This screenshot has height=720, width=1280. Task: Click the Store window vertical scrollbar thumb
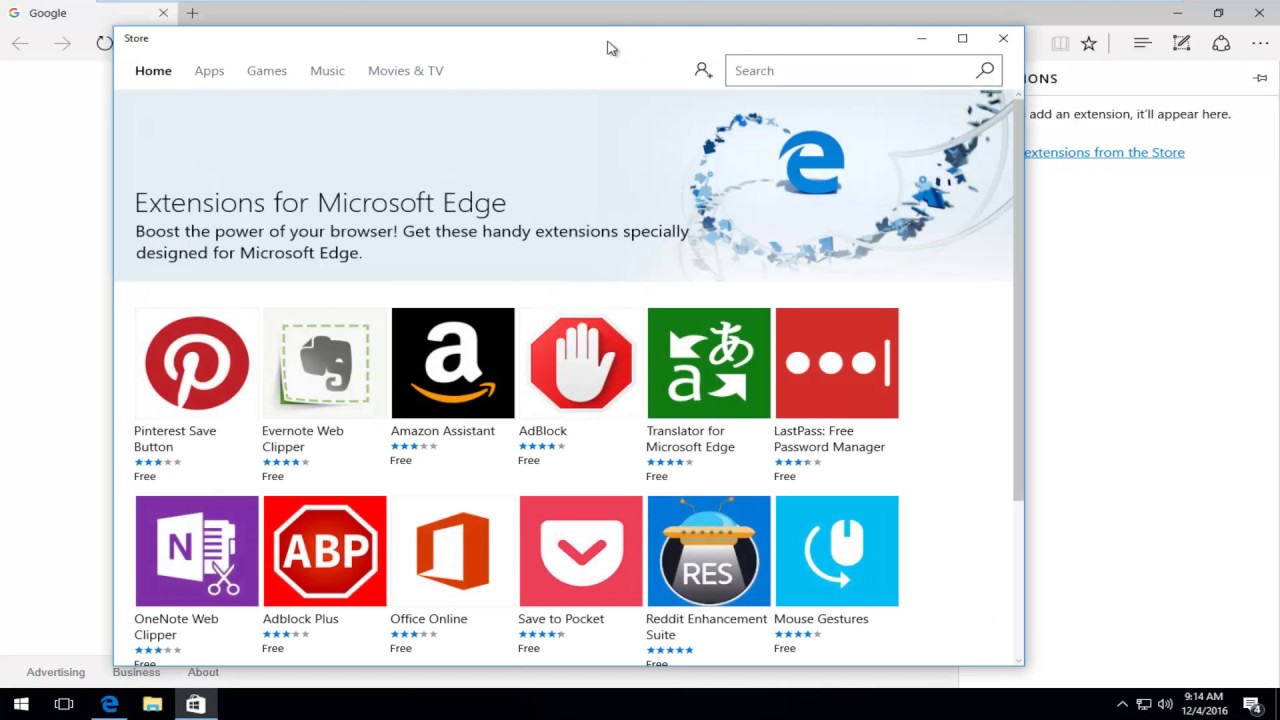(1018, 300)
